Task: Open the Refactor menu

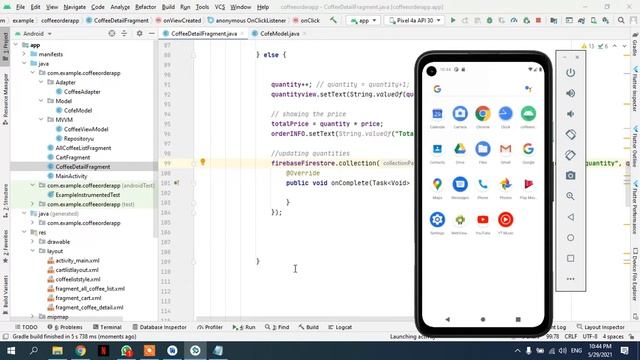Action: pos(145,7)
